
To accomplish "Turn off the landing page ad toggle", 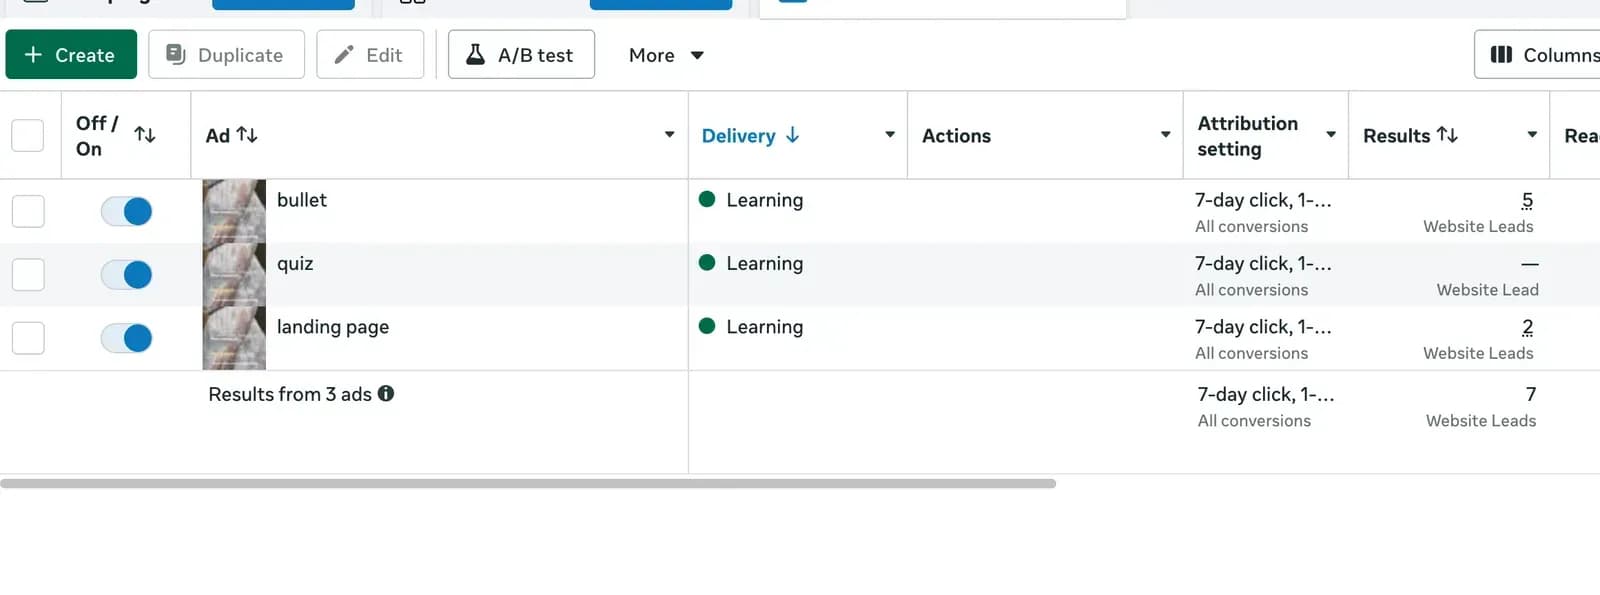I will click(127, 338).
